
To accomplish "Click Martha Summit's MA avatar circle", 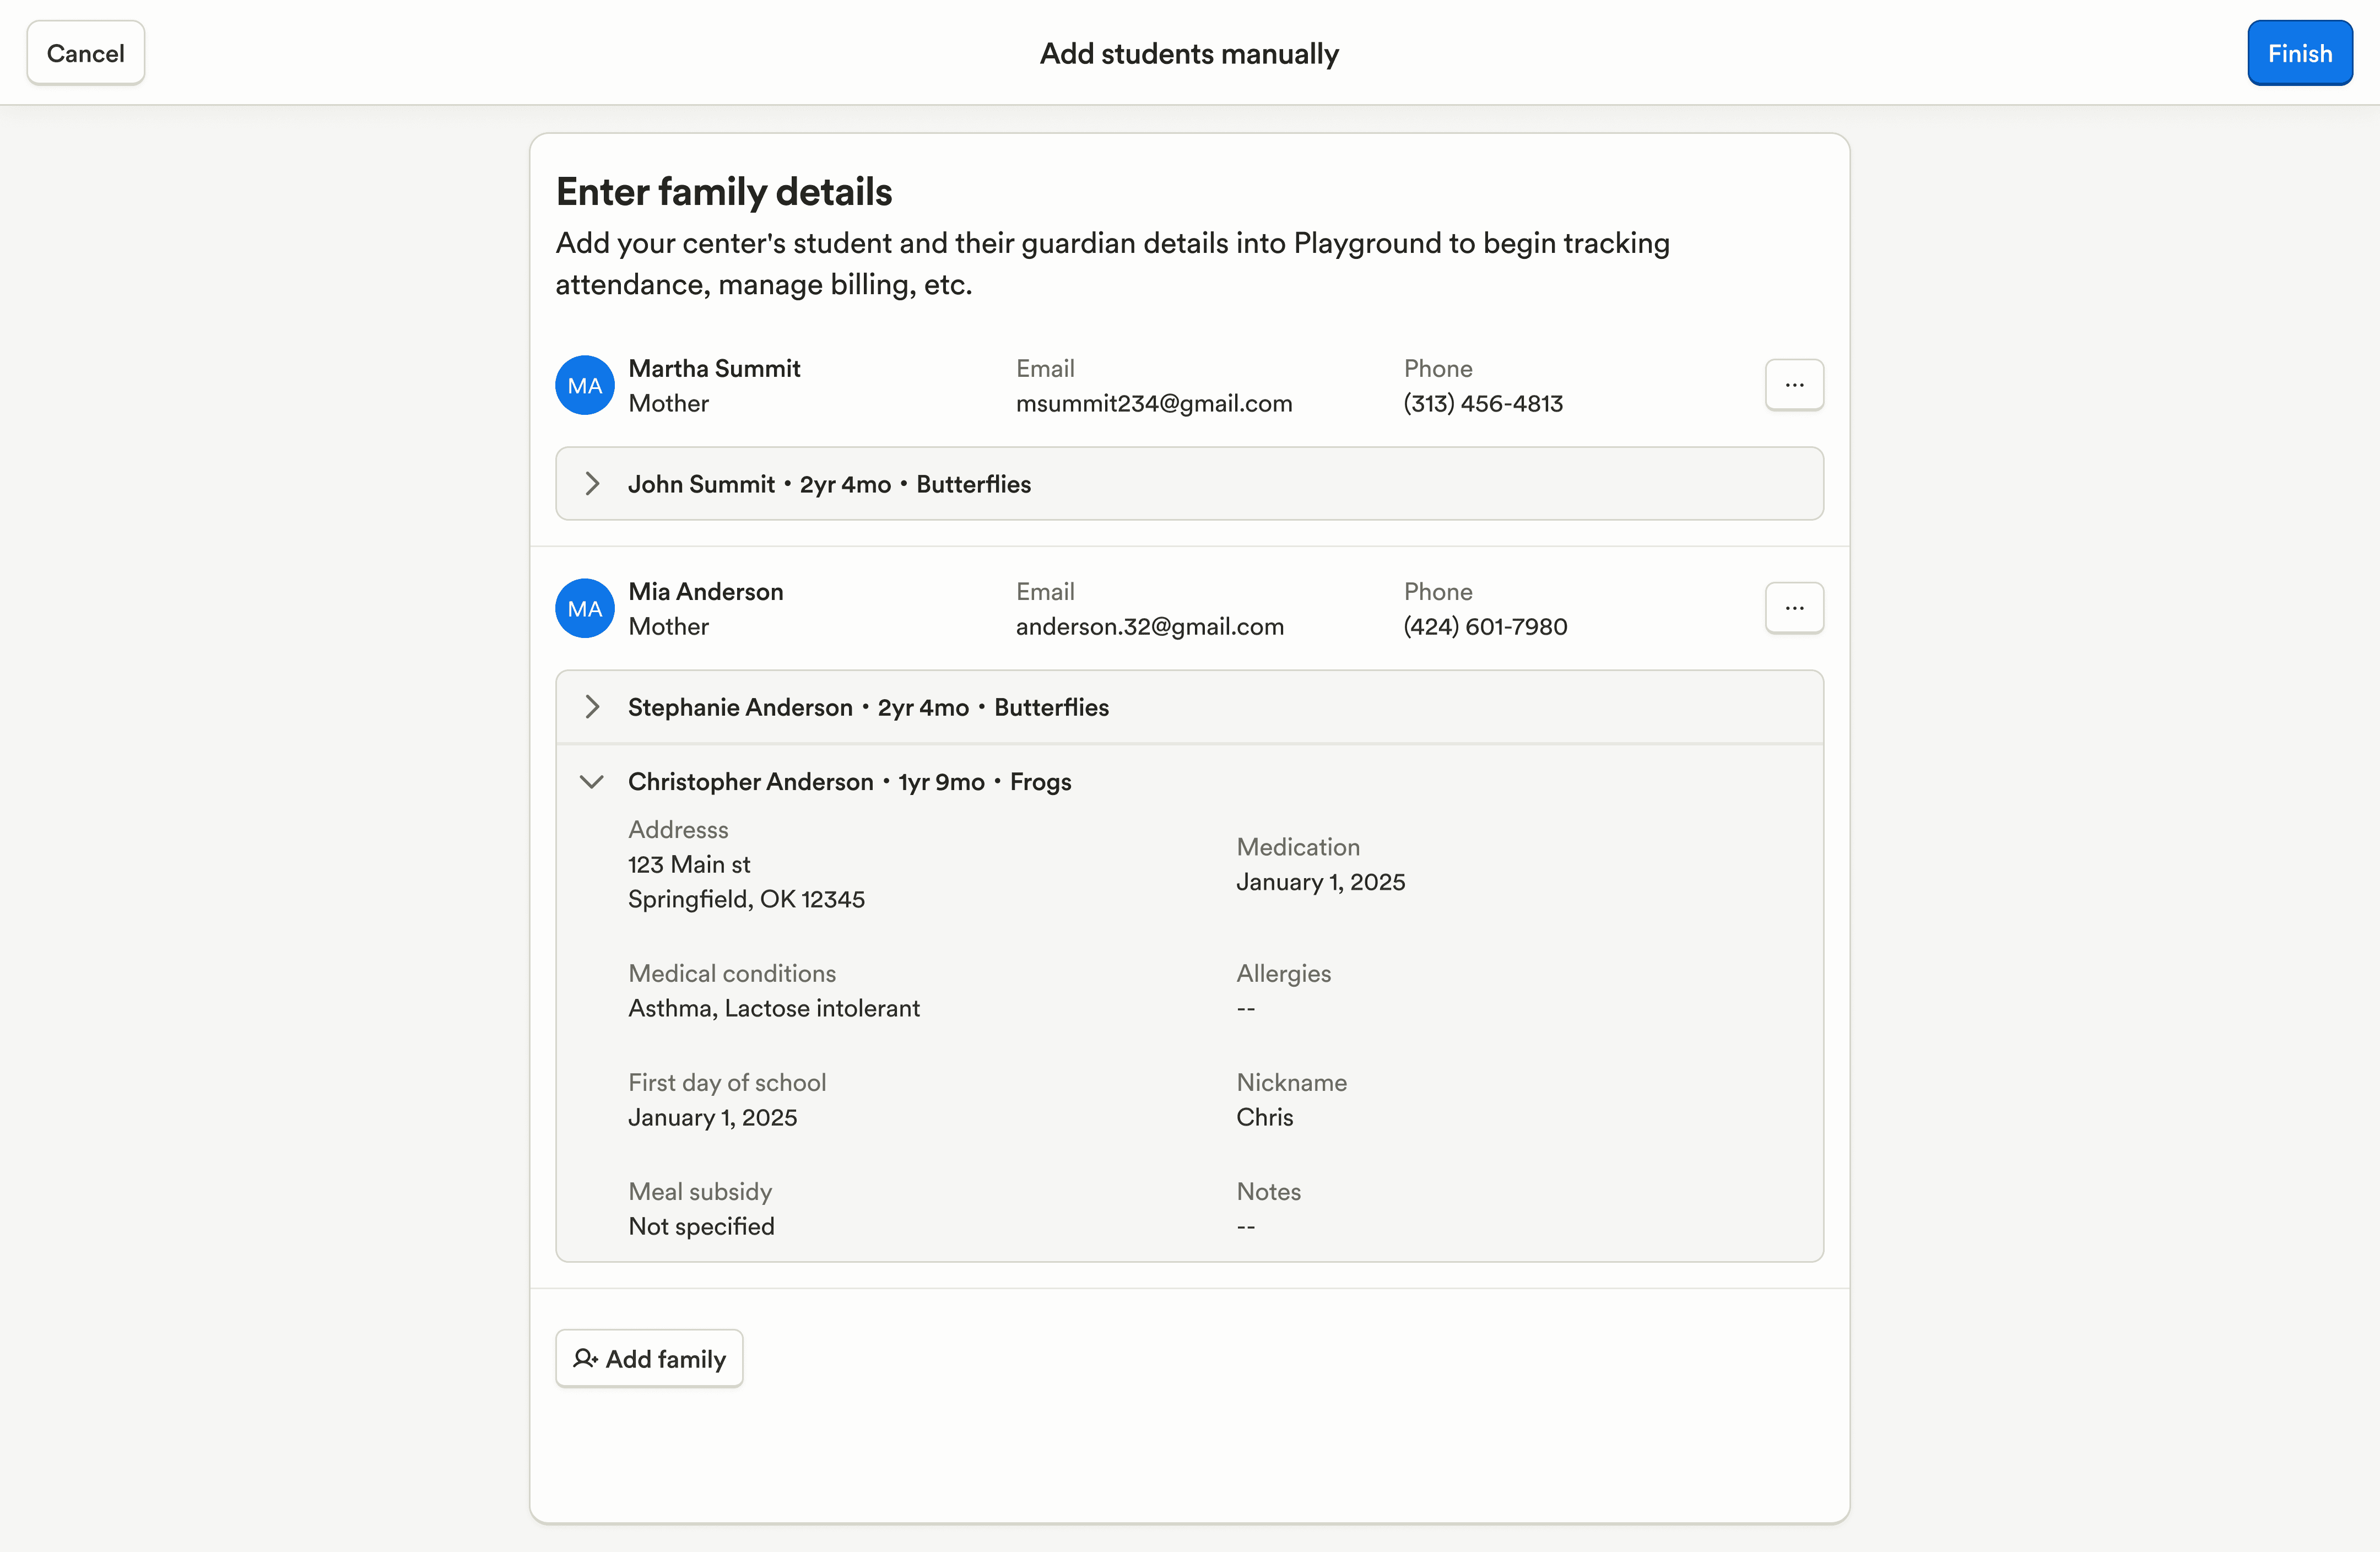I will click(585, 385).
